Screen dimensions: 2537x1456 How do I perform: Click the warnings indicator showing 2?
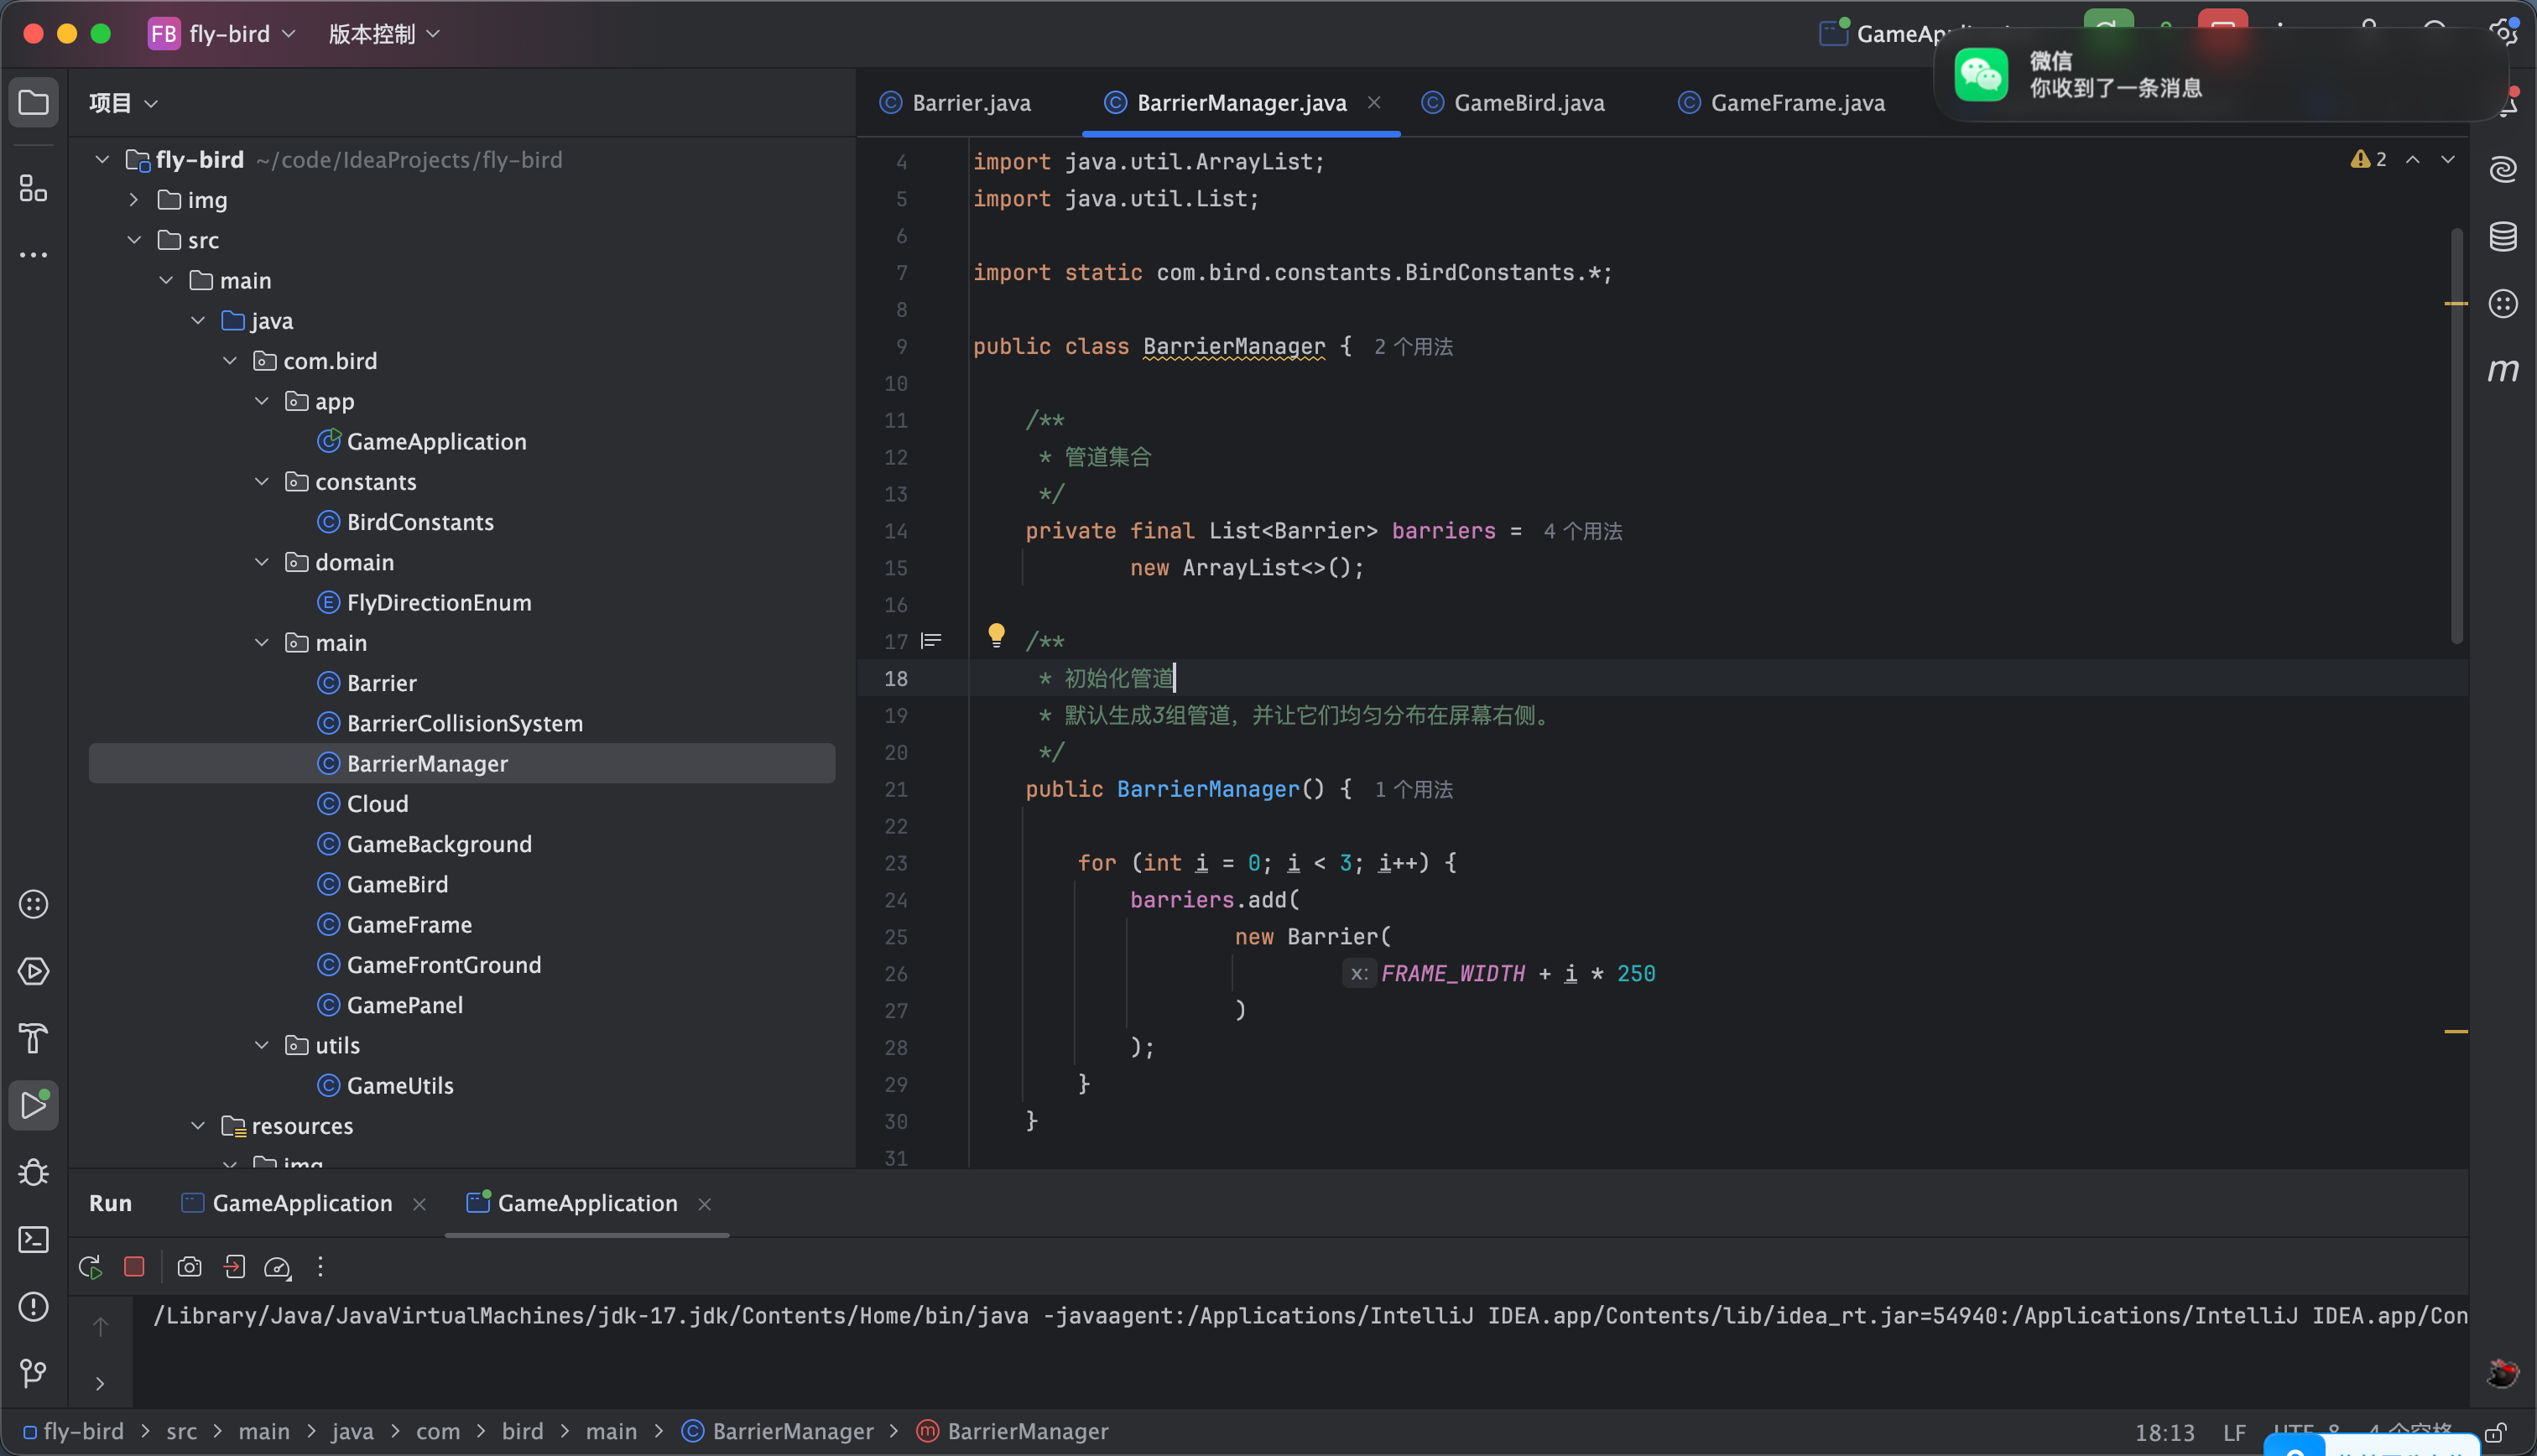[2369, 159]
